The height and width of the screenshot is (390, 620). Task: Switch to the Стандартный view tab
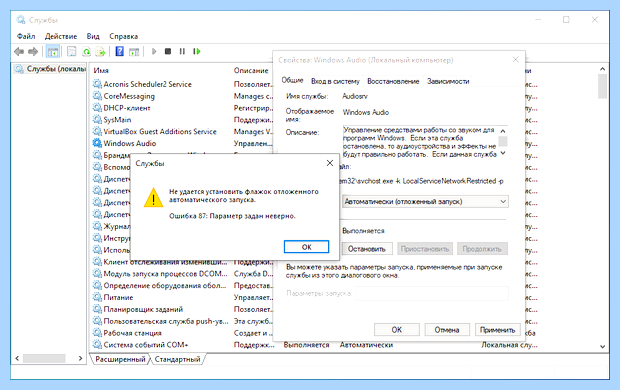(x=178, y=359)
